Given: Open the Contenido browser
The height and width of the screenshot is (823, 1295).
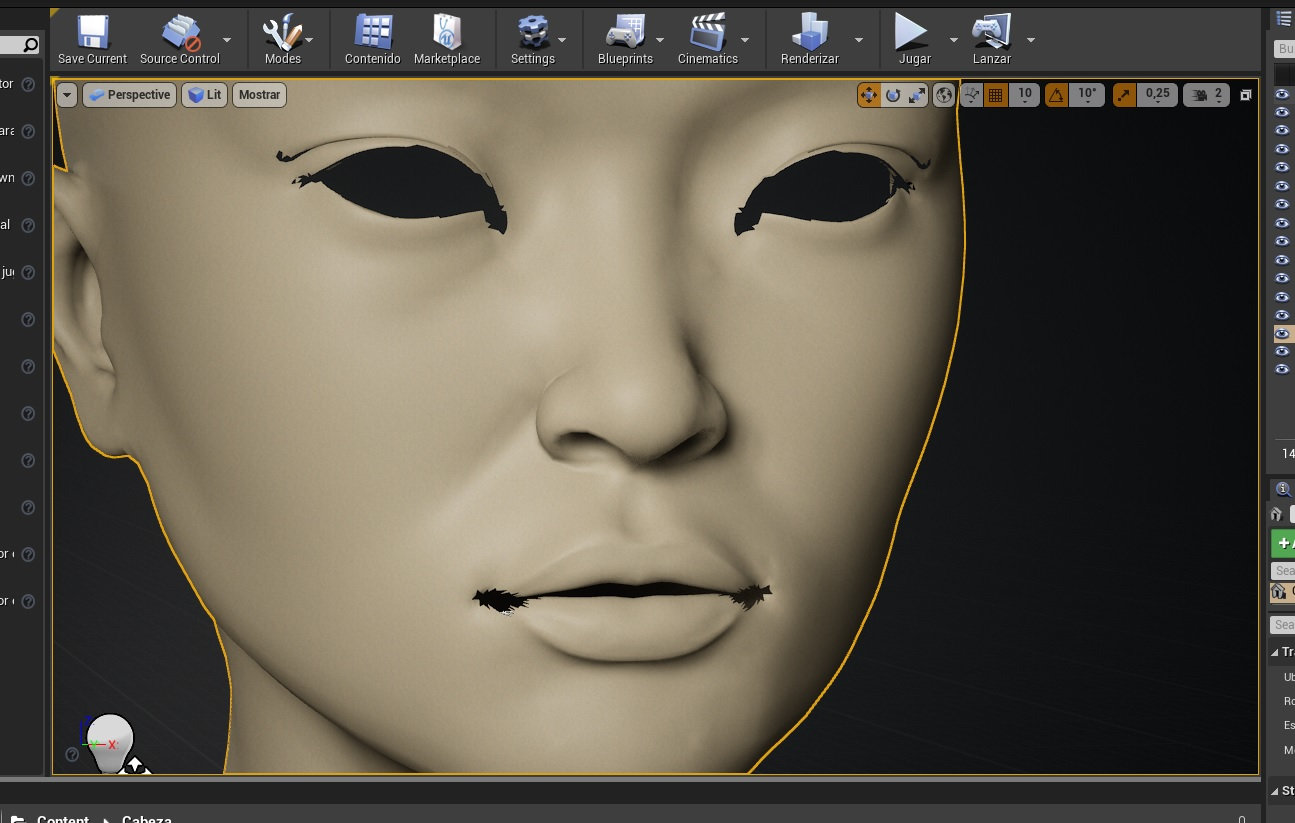Looking at the screenshot, I should coord(372,40).
